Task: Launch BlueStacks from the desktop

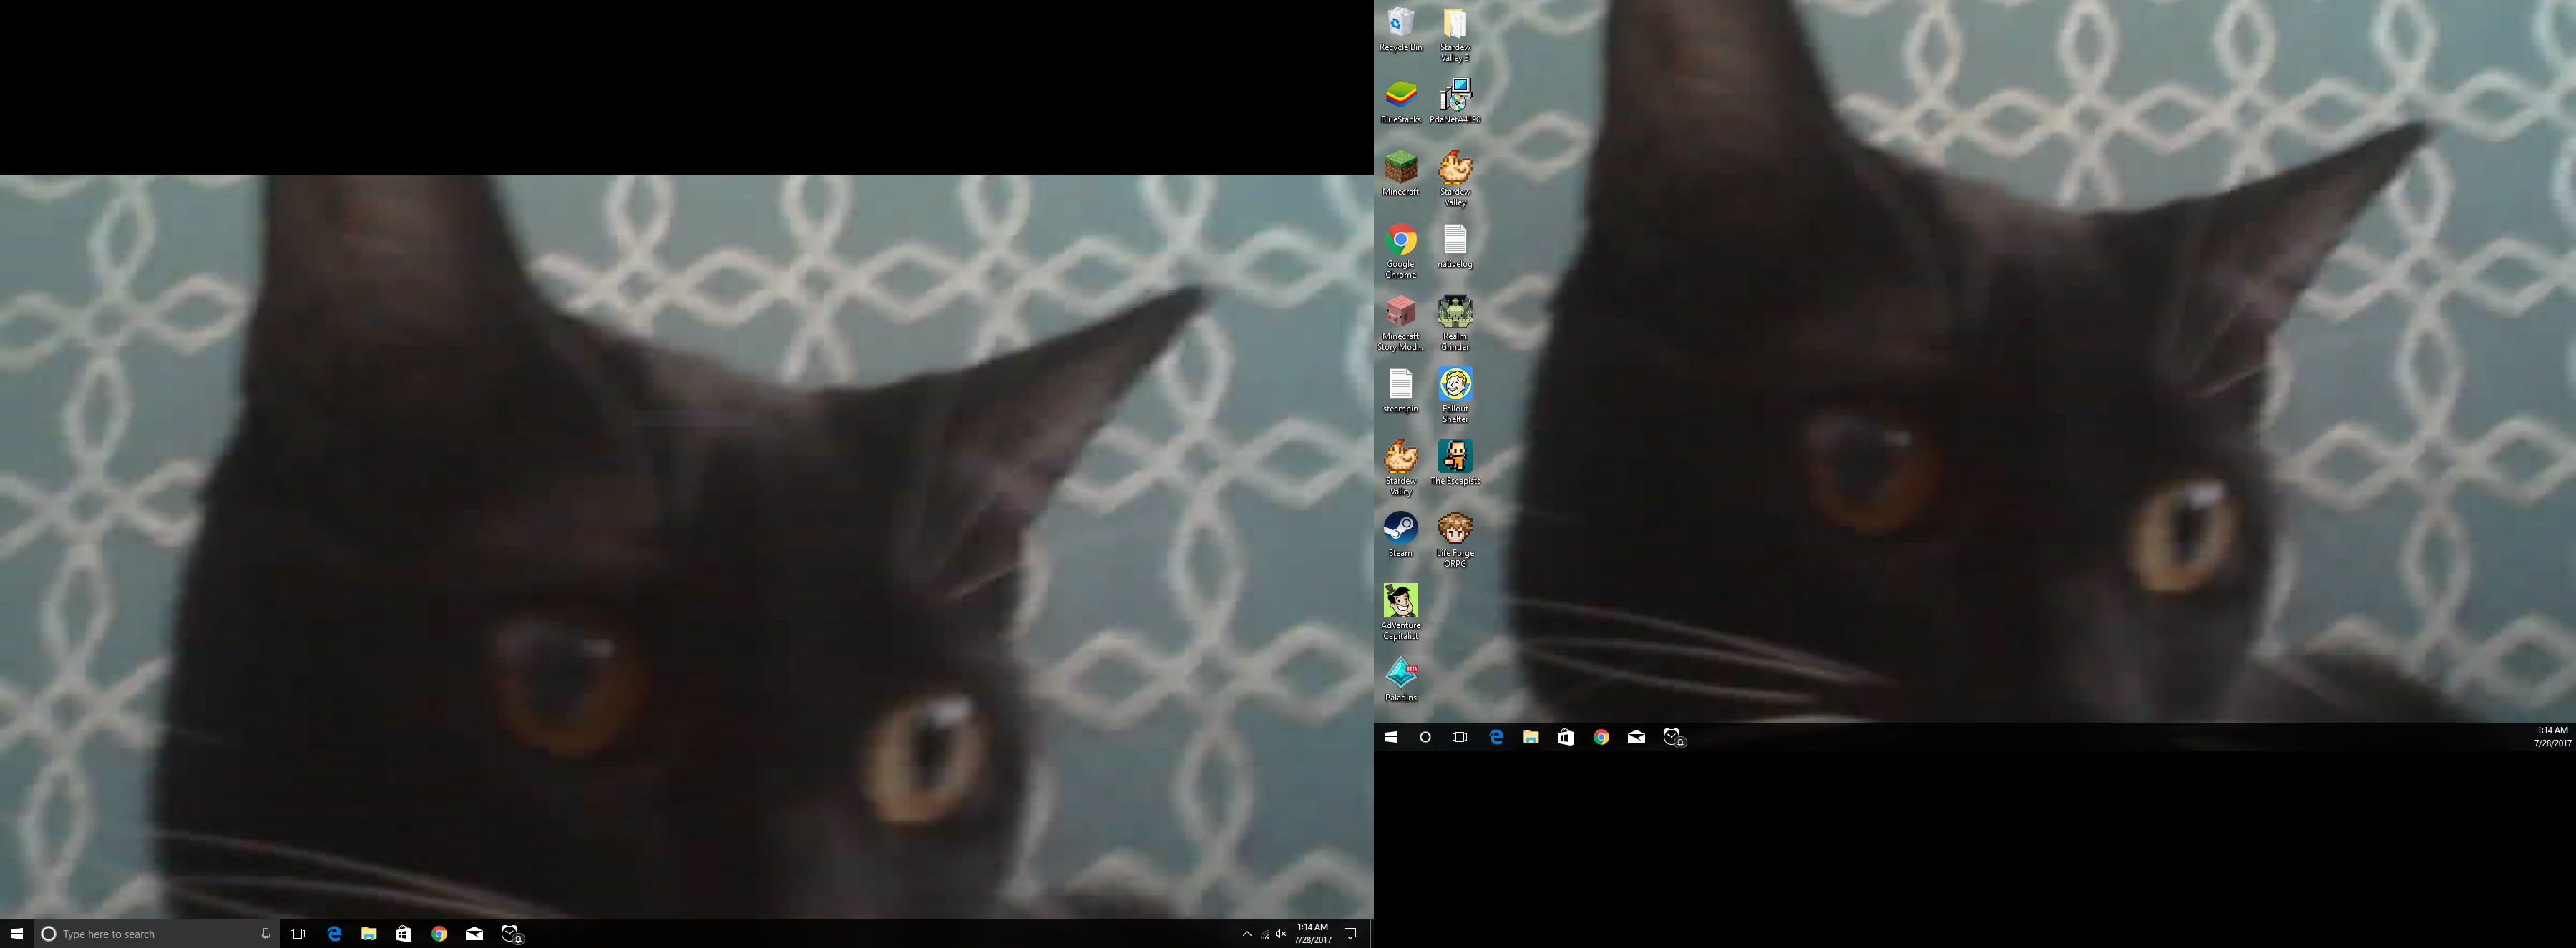Action: (x=1401, y=102)
